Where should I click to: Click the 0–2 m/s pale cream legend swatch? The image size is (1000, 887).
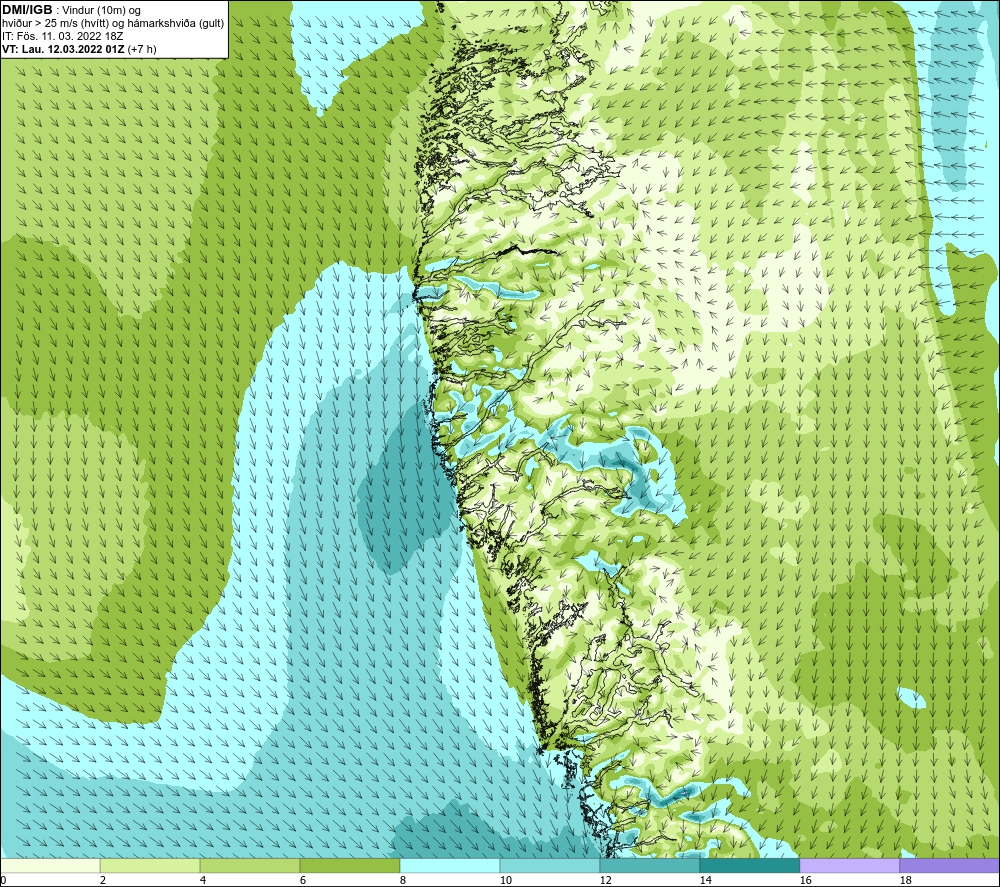[50, 865]
